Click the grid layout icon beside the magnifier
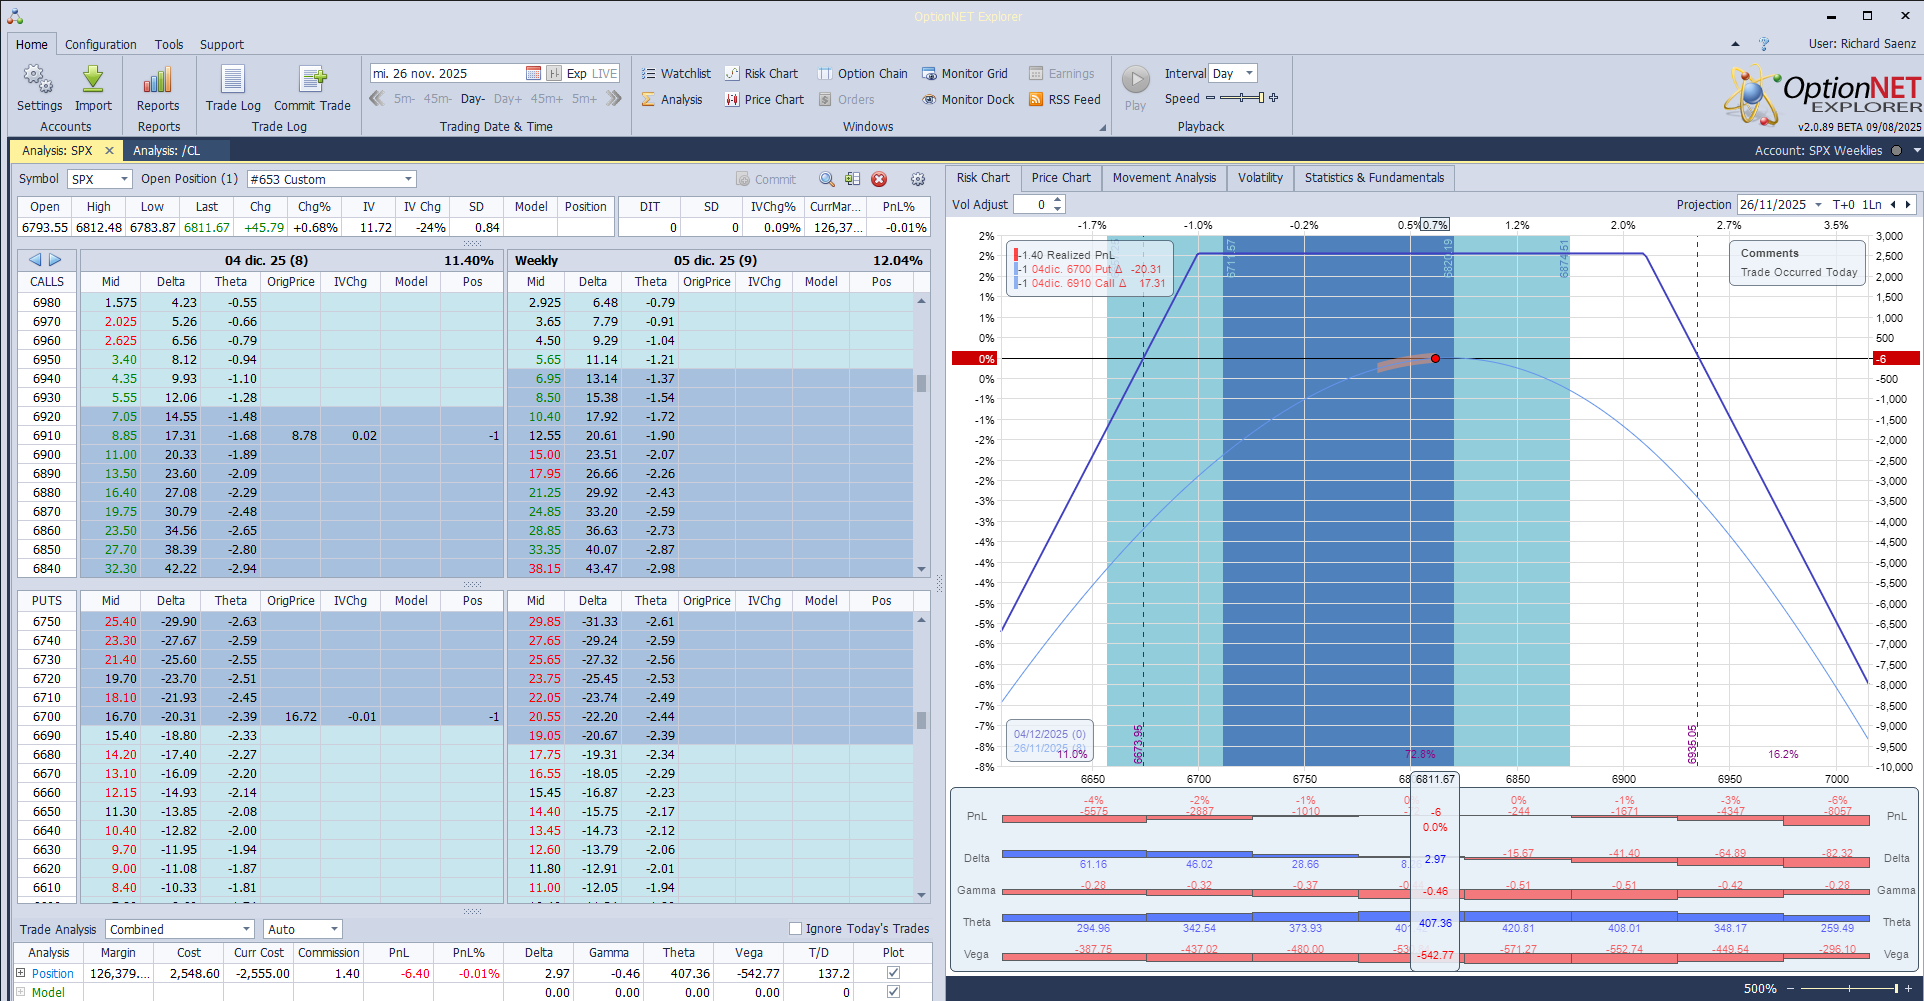This screenshot has height=1001, width=1924. 852,179
